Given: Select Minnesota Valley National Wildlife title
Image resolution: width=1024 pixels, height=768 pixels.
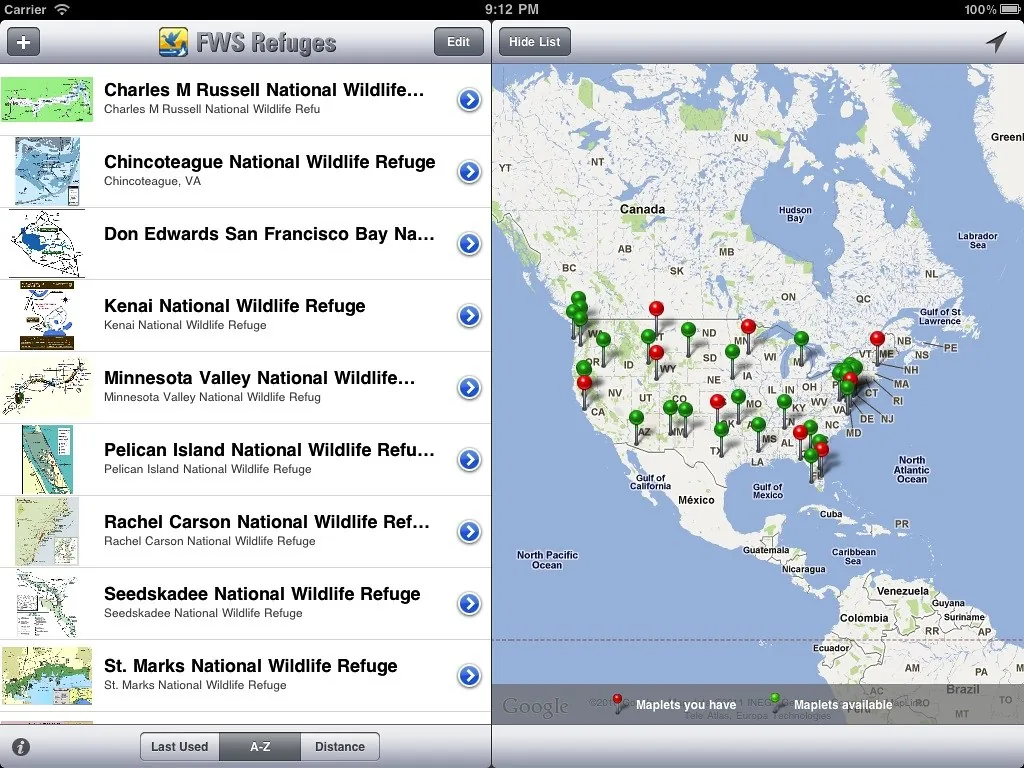Looking at the screenshot, I should (259, 377).
